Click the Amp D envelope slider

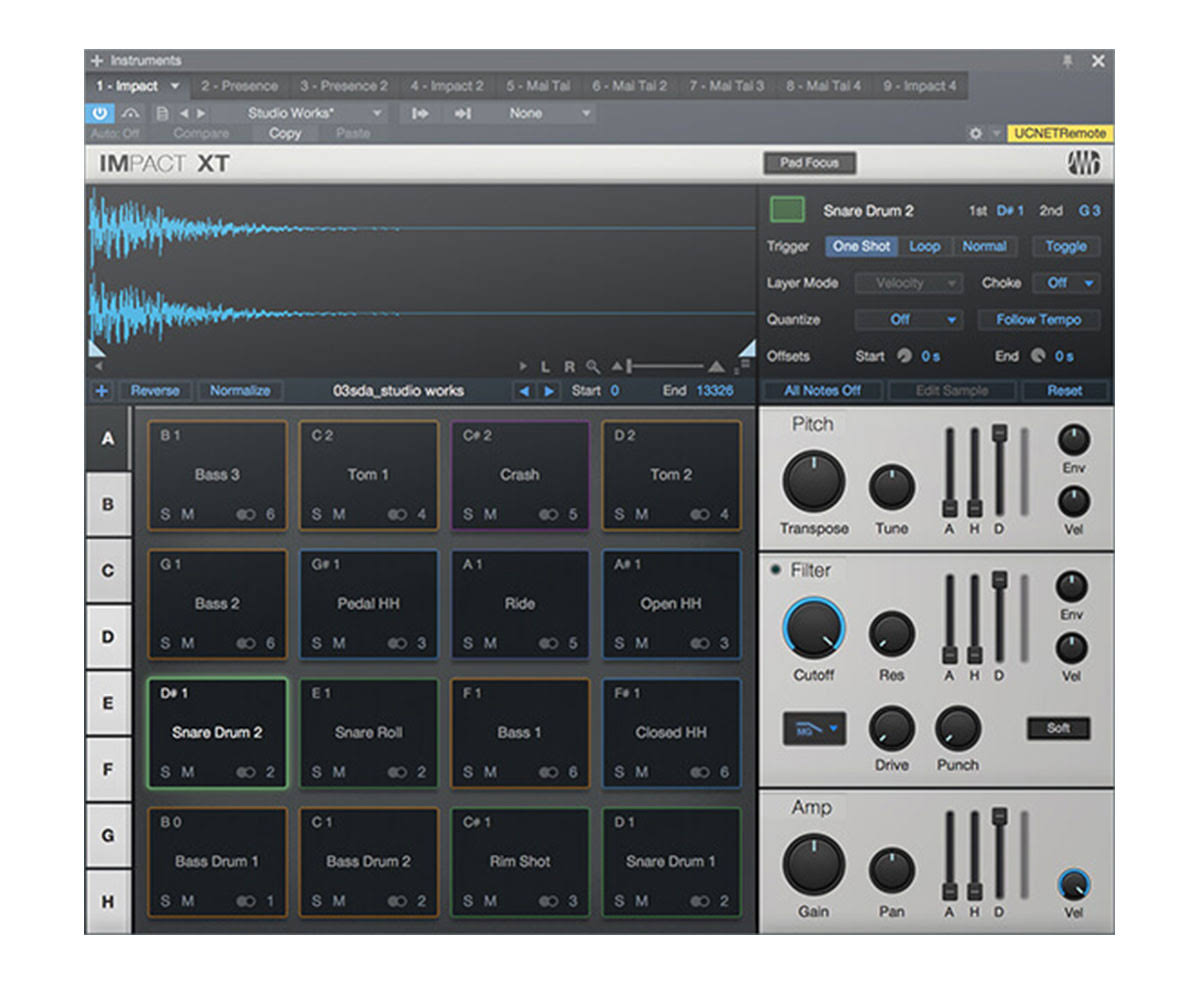pyautogui.click(x=998, y=855)
